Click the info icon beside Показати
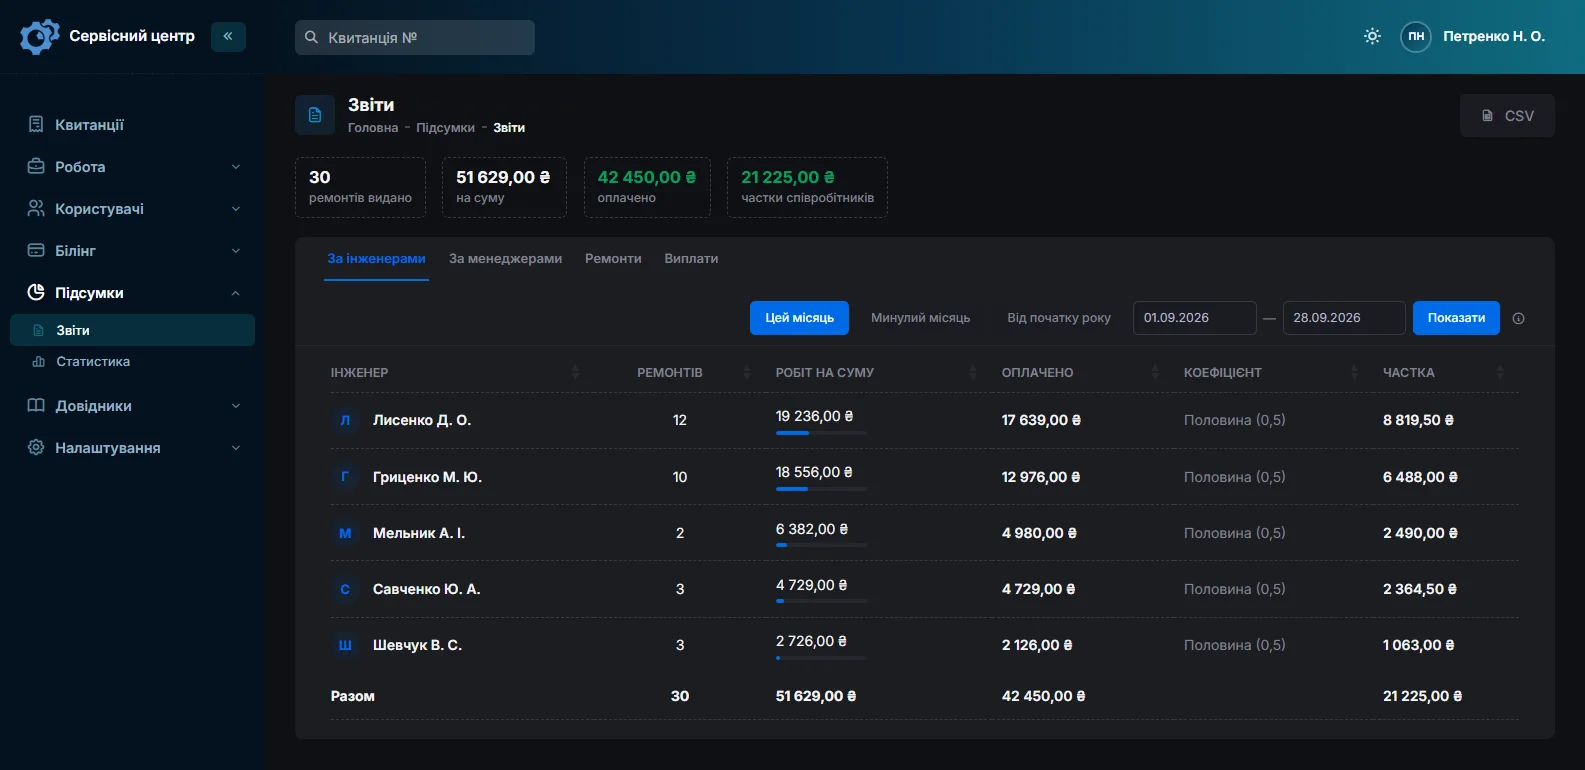This screenshot has height=770, width=1585. tap(1518, 318)
